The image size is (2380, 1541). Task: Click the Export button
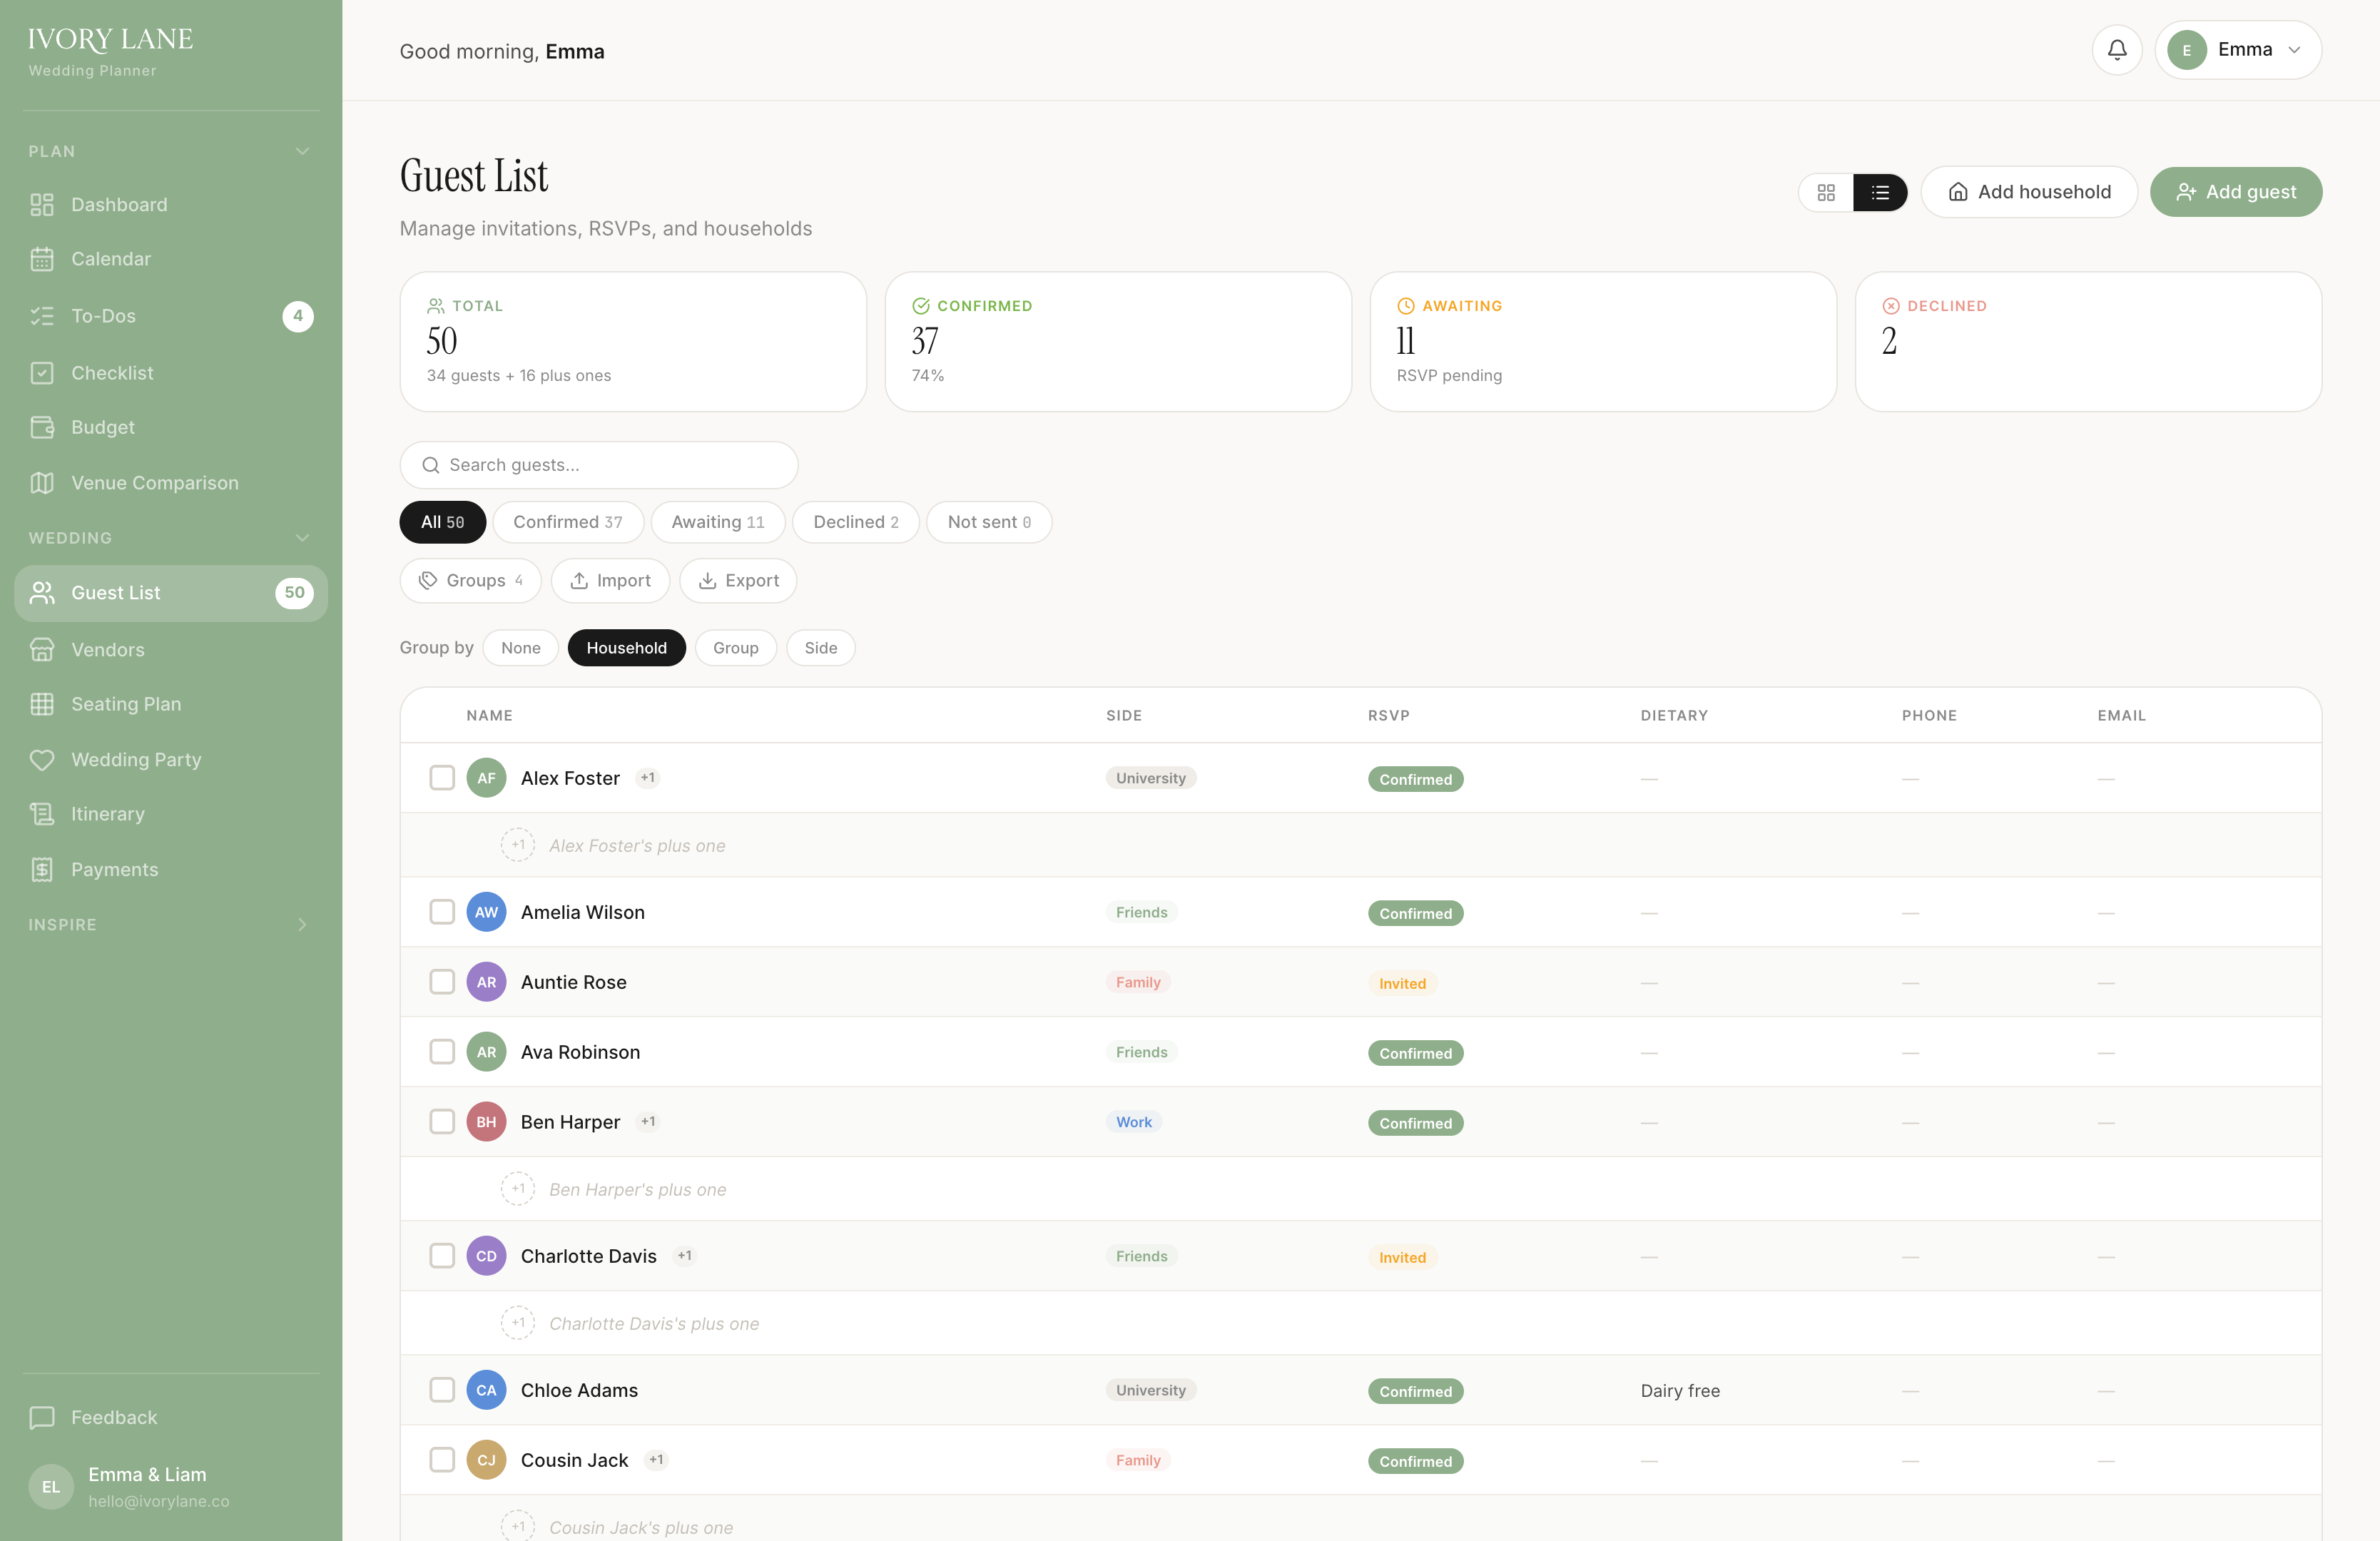[738, 581]
